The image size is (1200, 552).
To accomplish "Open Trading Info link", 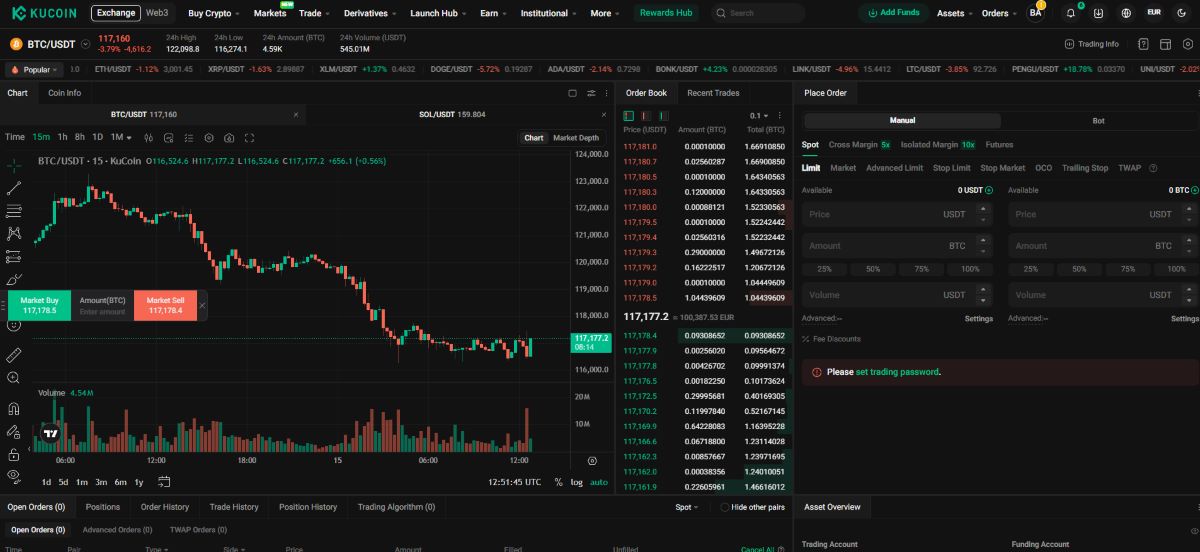I will coord(1092,44).
